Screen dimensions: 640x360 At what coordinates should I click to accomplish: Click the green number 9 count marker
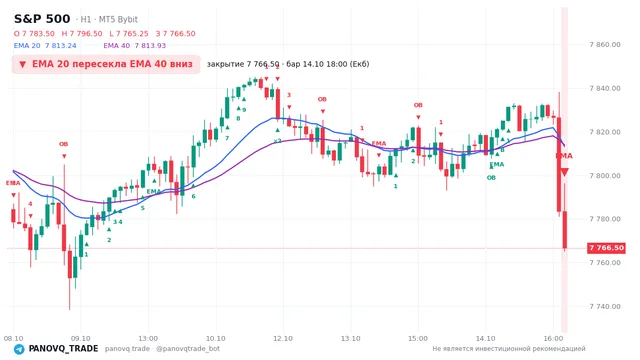tap(244, 110)
